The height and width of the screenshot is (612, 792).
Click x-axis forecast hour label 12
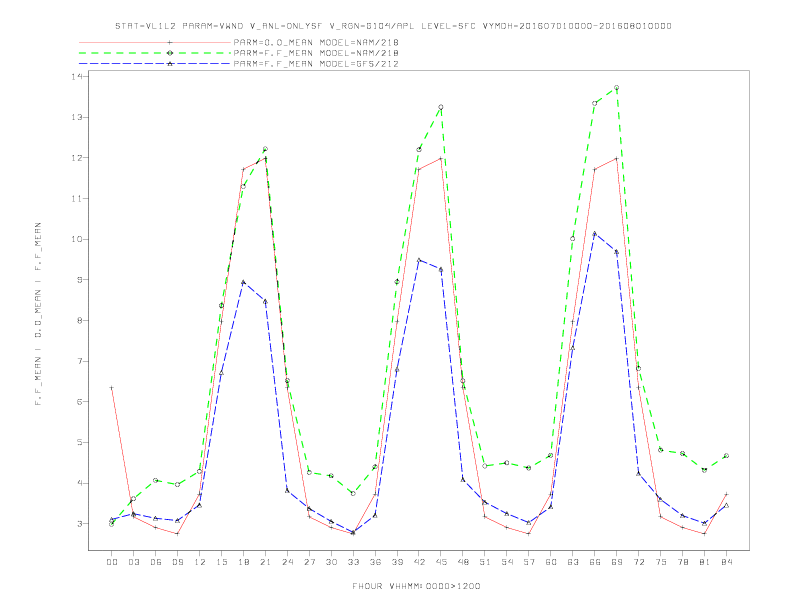pyautogui.click(x=200, y=562)
